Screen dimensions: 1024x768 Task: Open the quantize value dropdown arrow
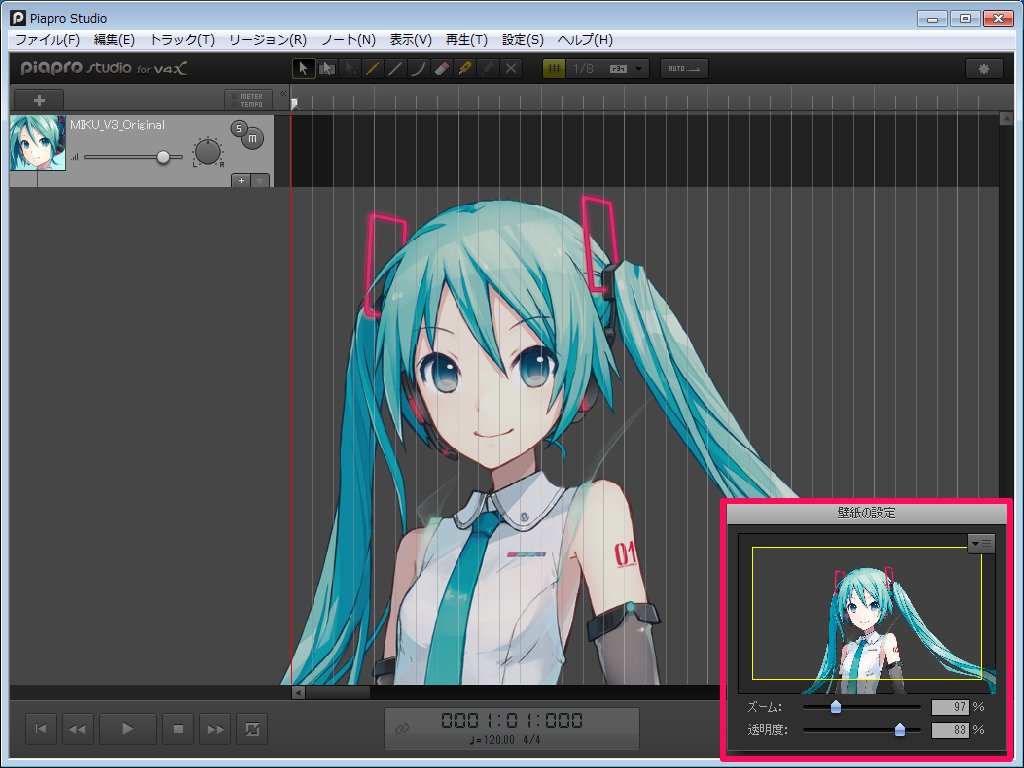coord(639,69)
